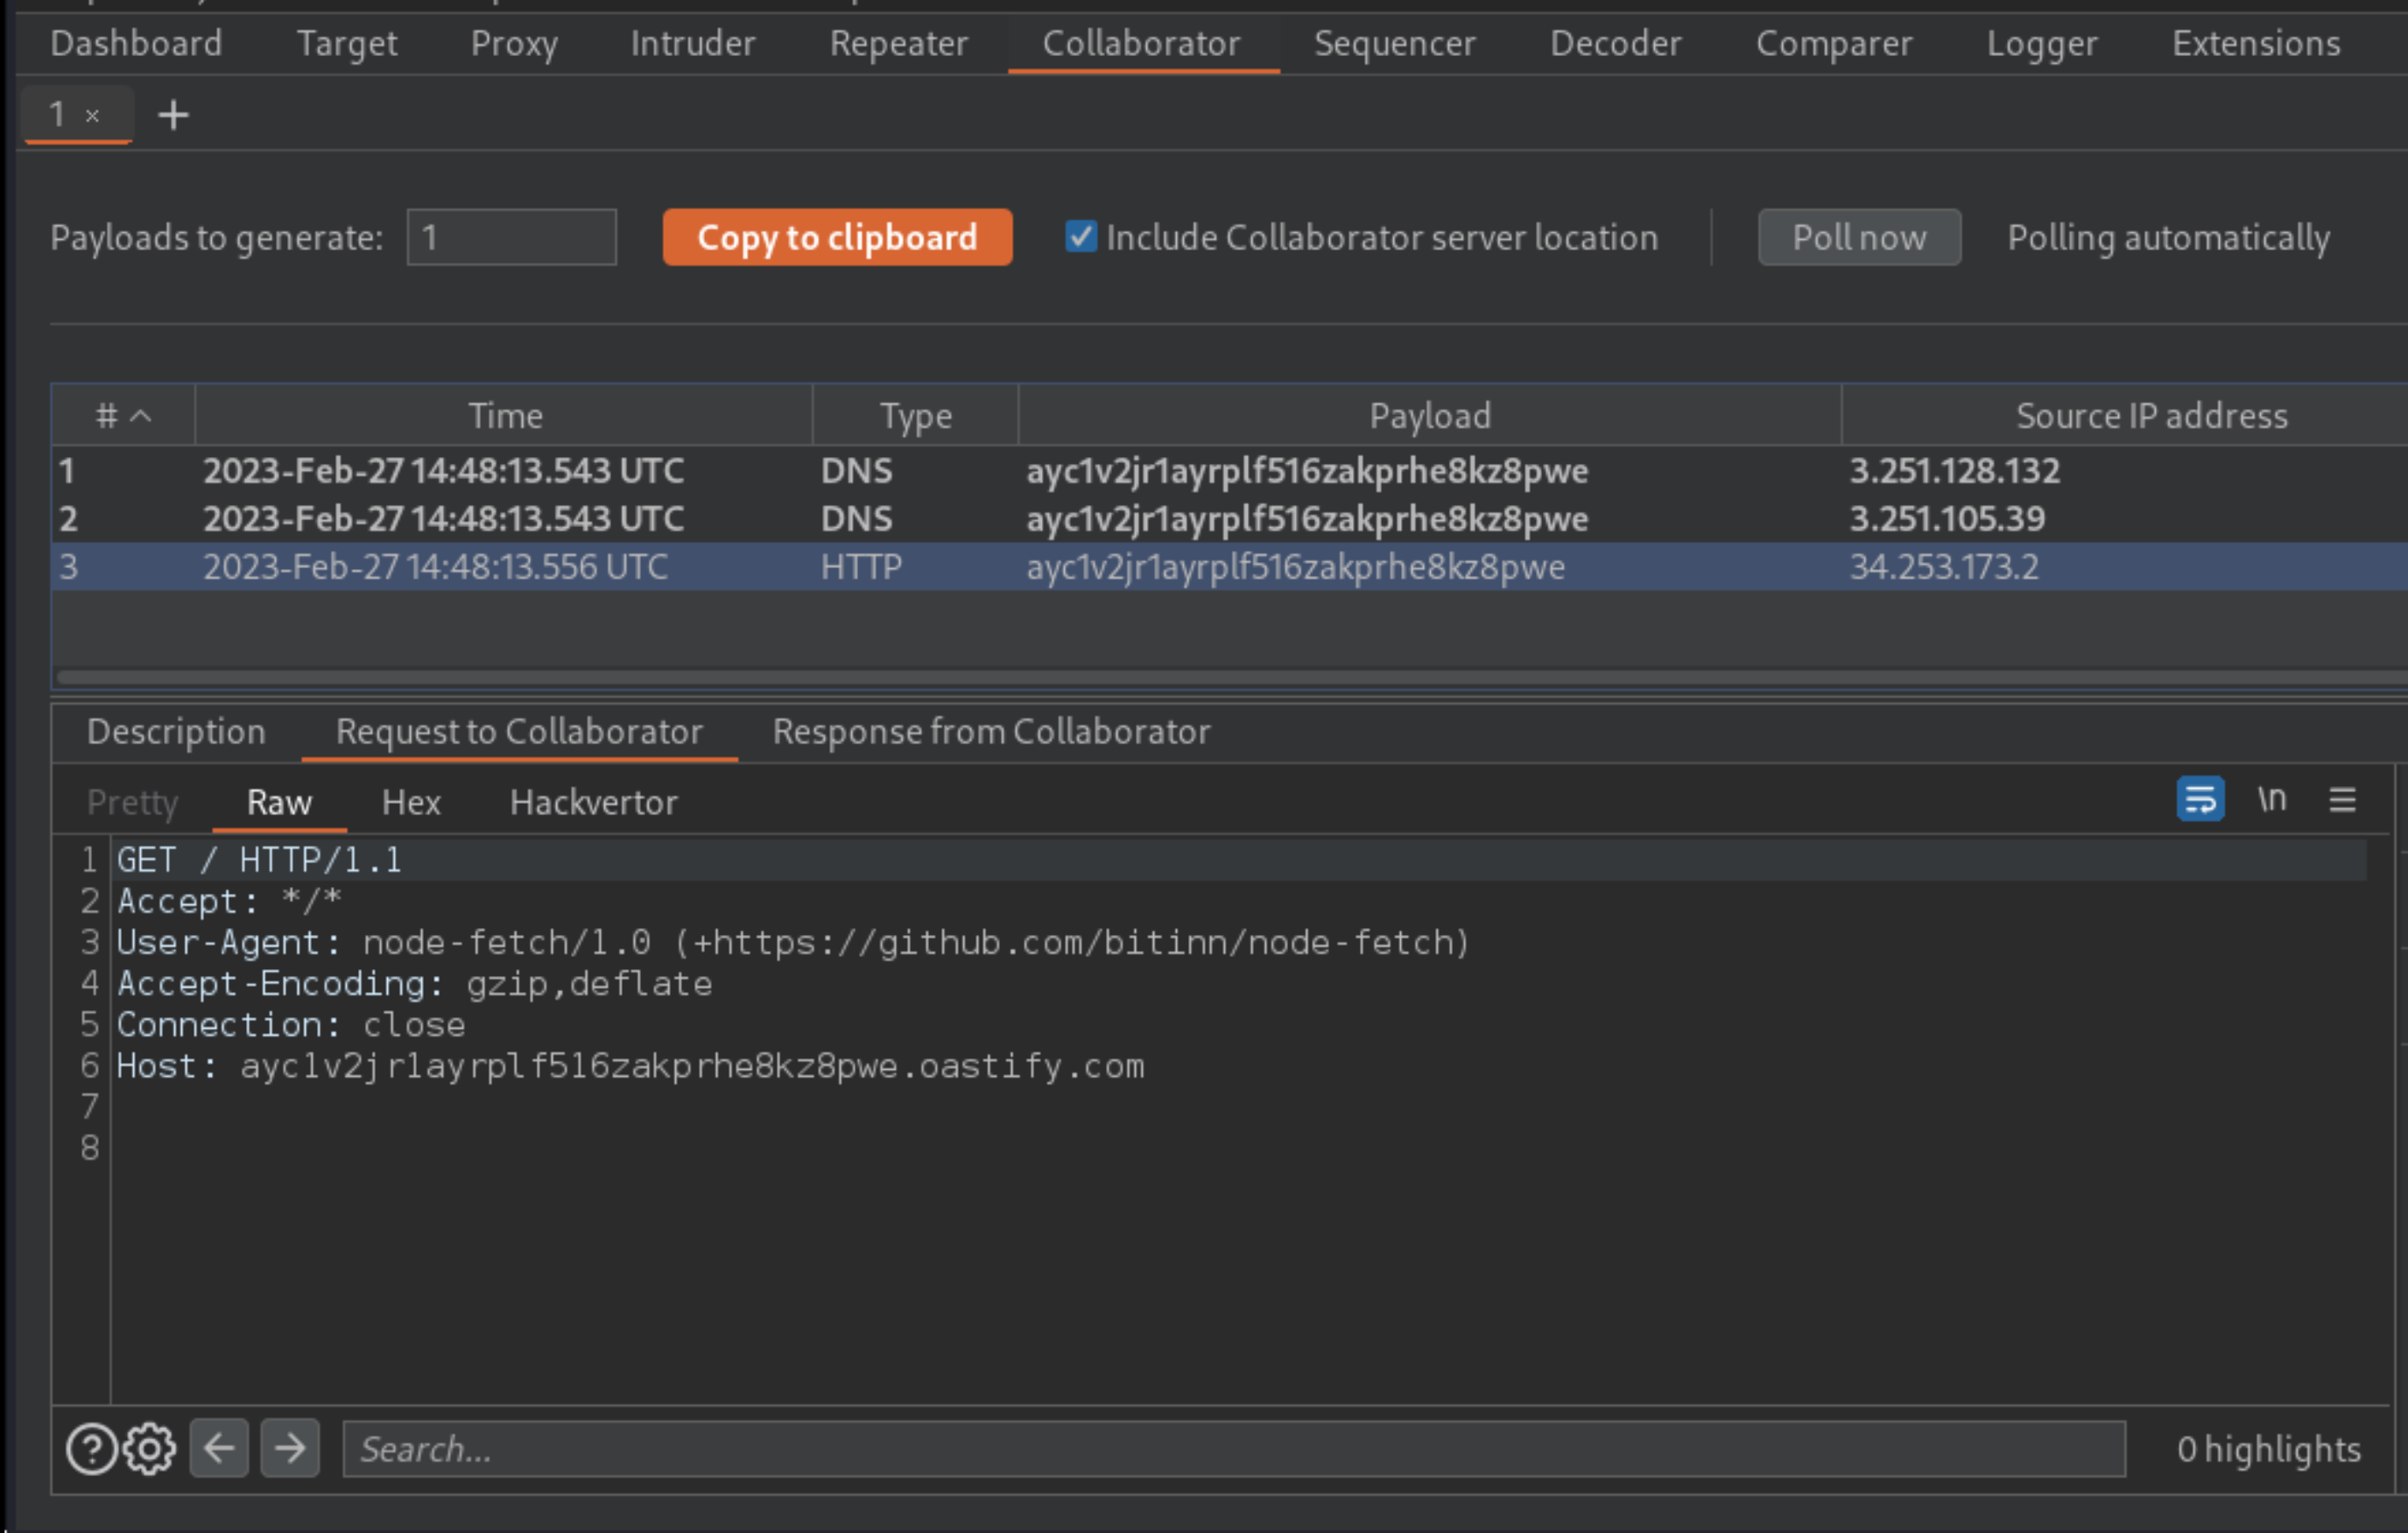The image size is (2408, 1533).
Task: Click the Poll now button
Action: coord(1859,237)
